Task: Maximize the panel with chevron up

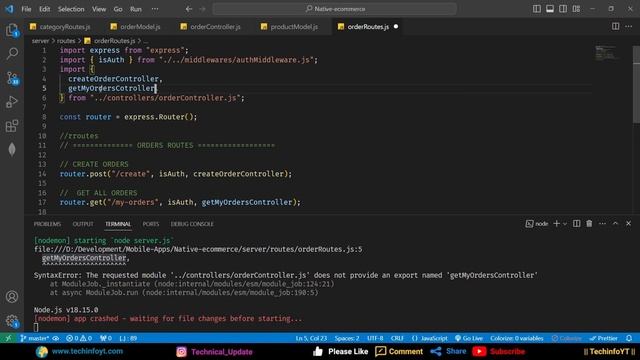Action: click(616, 224)
